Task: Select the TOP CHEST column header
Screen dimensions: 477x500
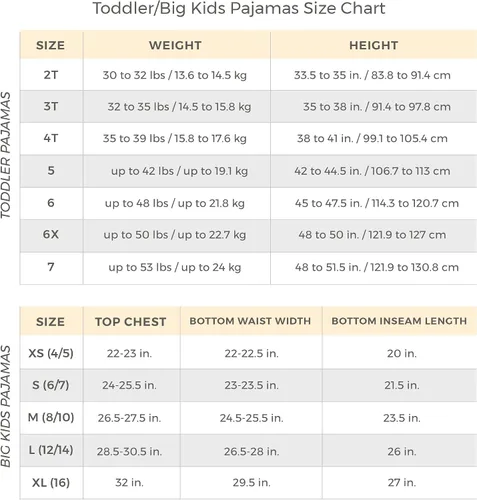Action: point(131,322)
